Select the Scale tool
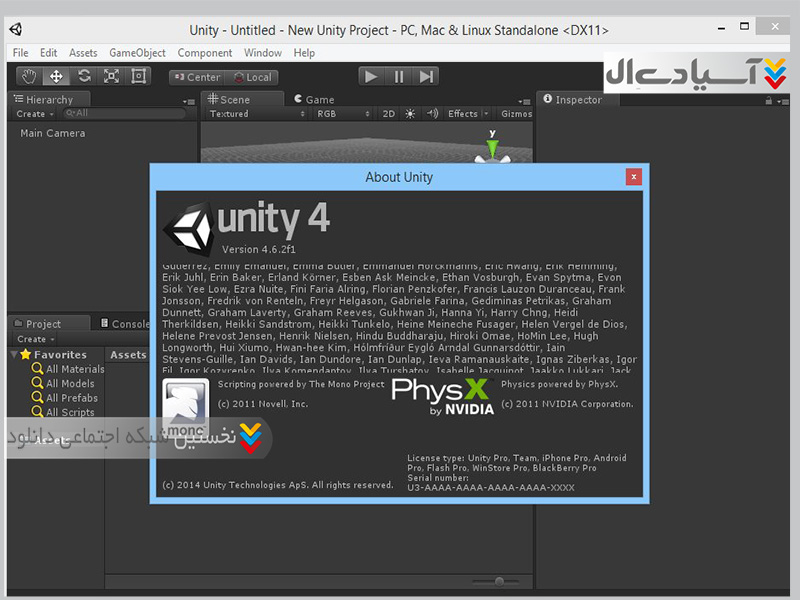The height and width of the screenshot is (600, 800). (x=111, y=76)
